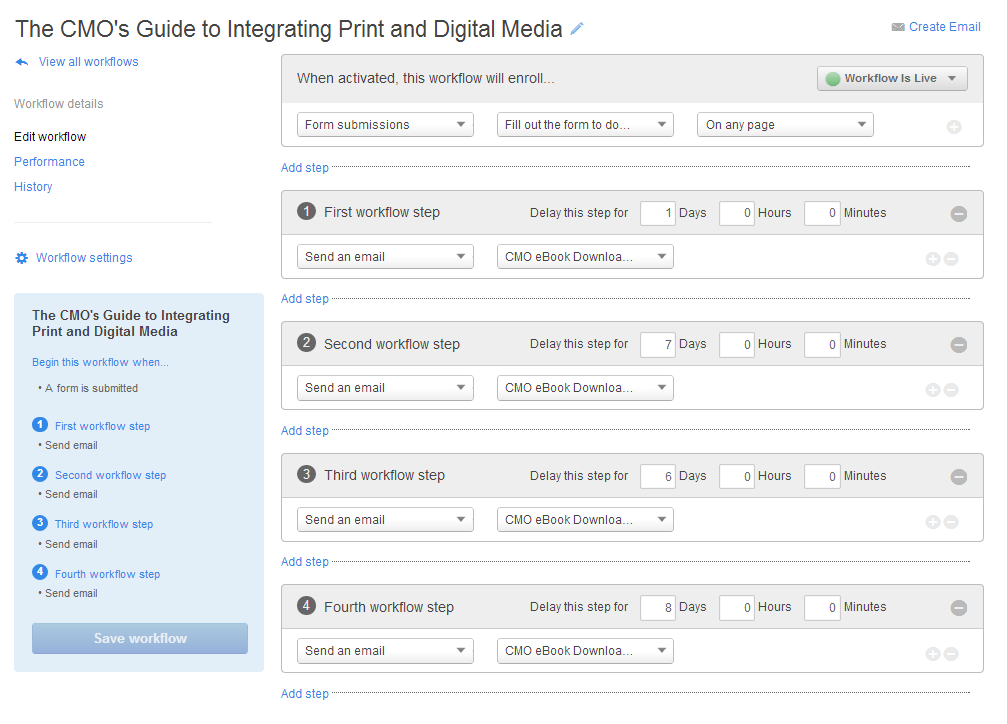The image size is (1007, 724).
Task: Delete the Third workflow step using minus icon
Action: pyautogui.click(x=958, y=477)
